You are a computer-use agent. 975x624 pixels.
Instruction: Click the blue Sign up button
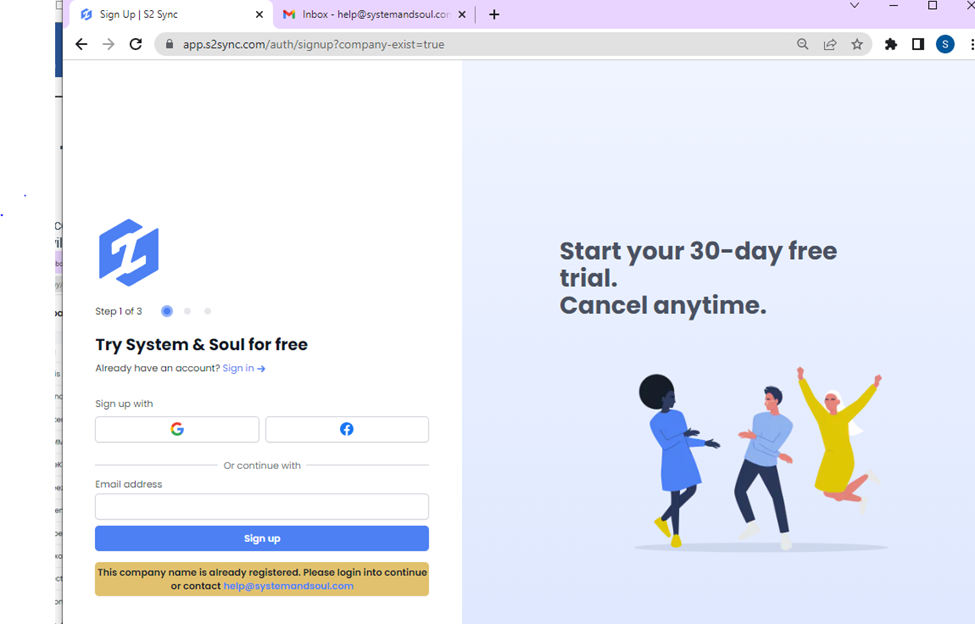pos(262,538)
